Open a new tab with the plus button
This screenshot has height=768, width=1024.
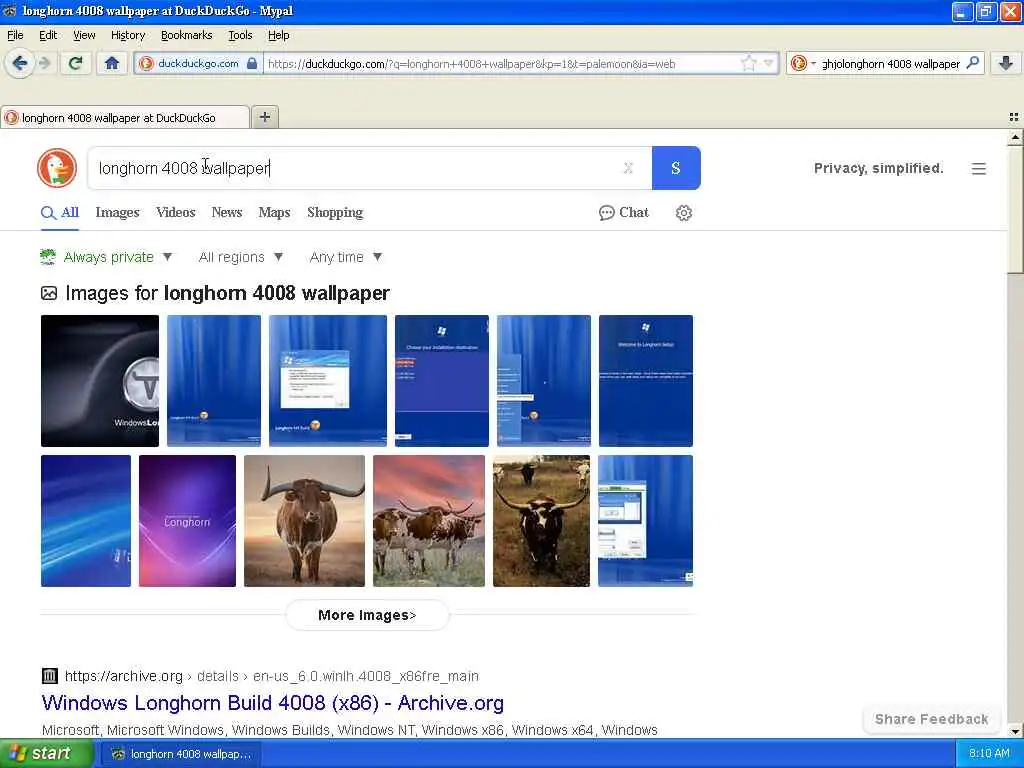tap(264, 117)
